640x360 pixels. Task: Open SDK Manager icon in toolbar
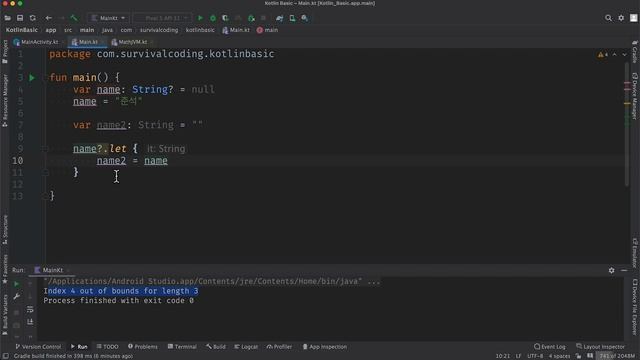tap(305, 18)
